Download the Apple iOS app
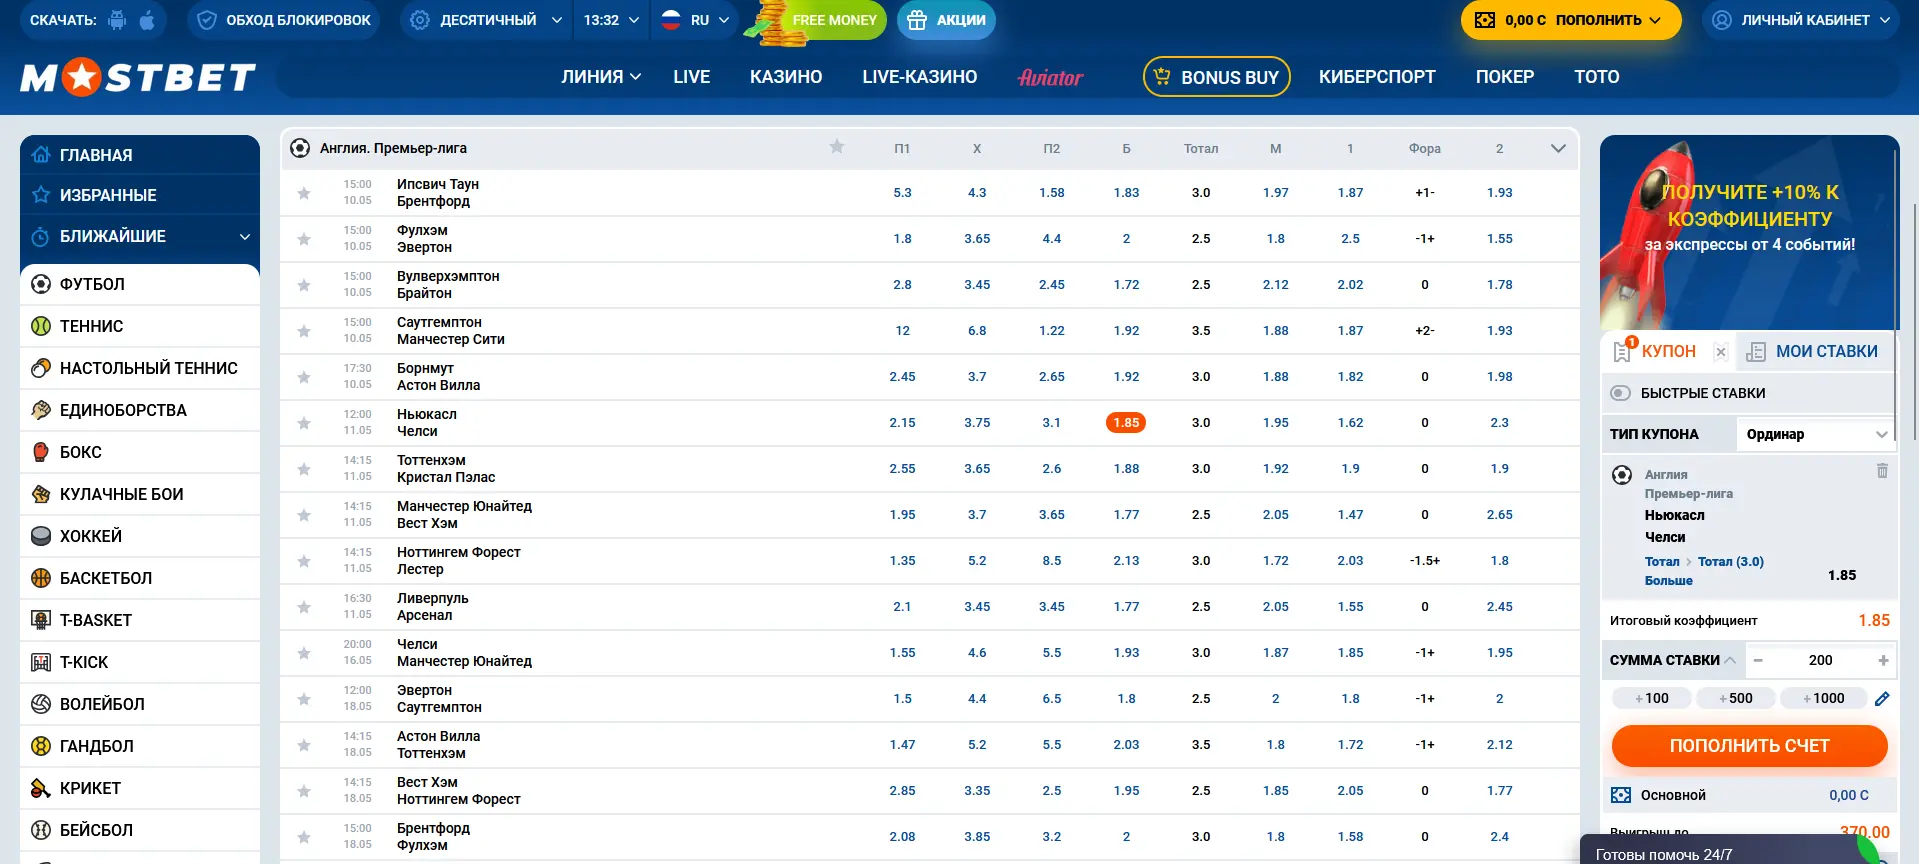Screen dimensions: 1919x864 point(147,20)
